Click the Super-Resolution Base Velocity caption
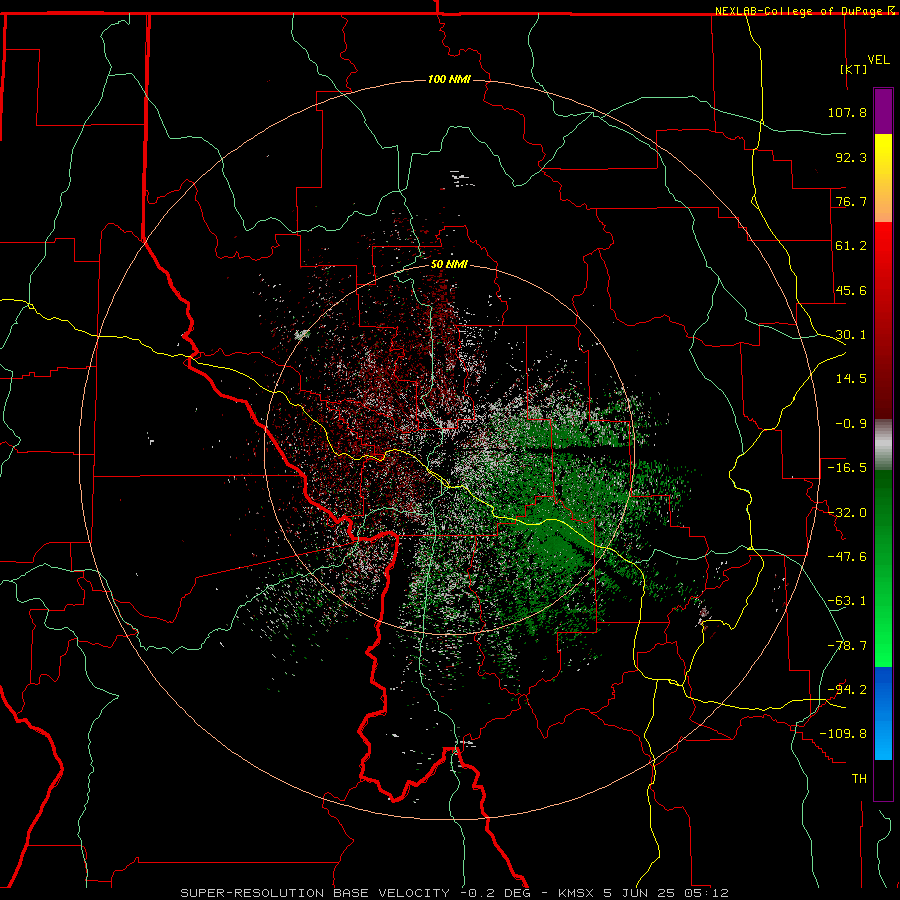900x900 pixels. click(x=454, y=893)
